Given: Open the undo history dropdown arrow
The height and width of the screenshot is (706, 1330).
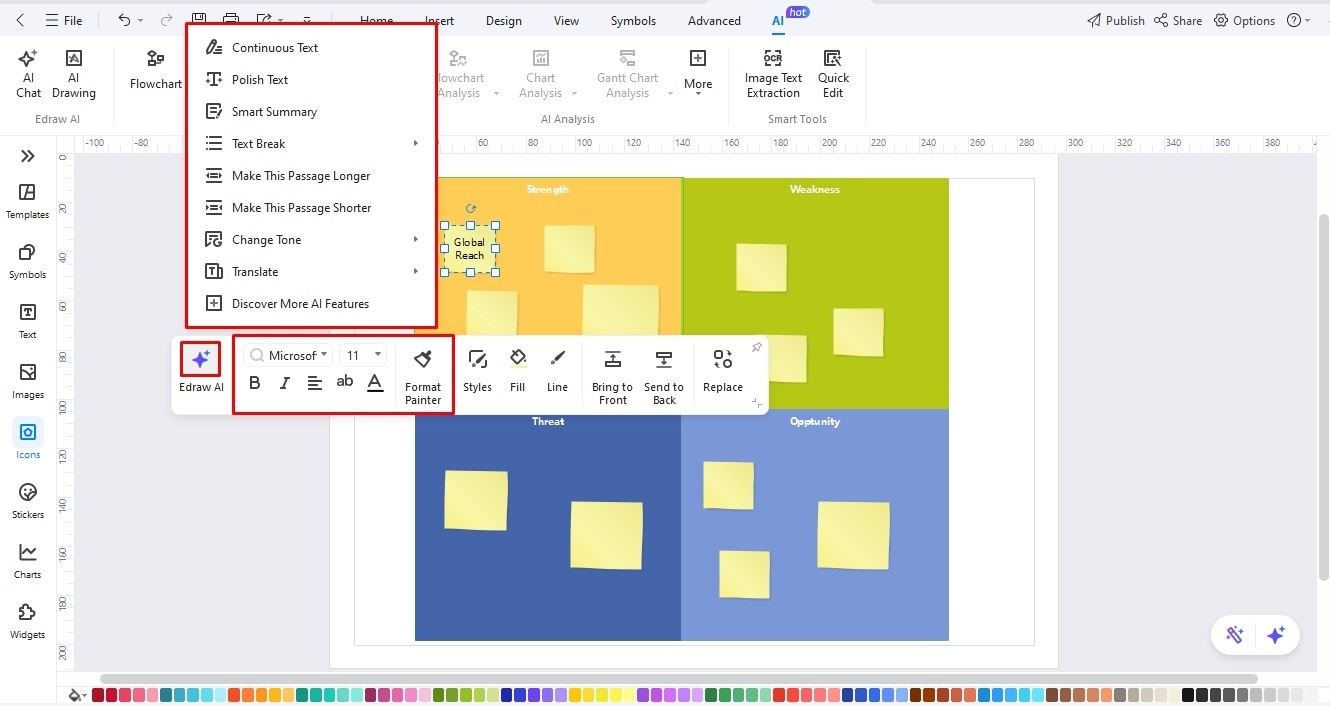Looking at the screenshot, I should (x=140, y=21).
